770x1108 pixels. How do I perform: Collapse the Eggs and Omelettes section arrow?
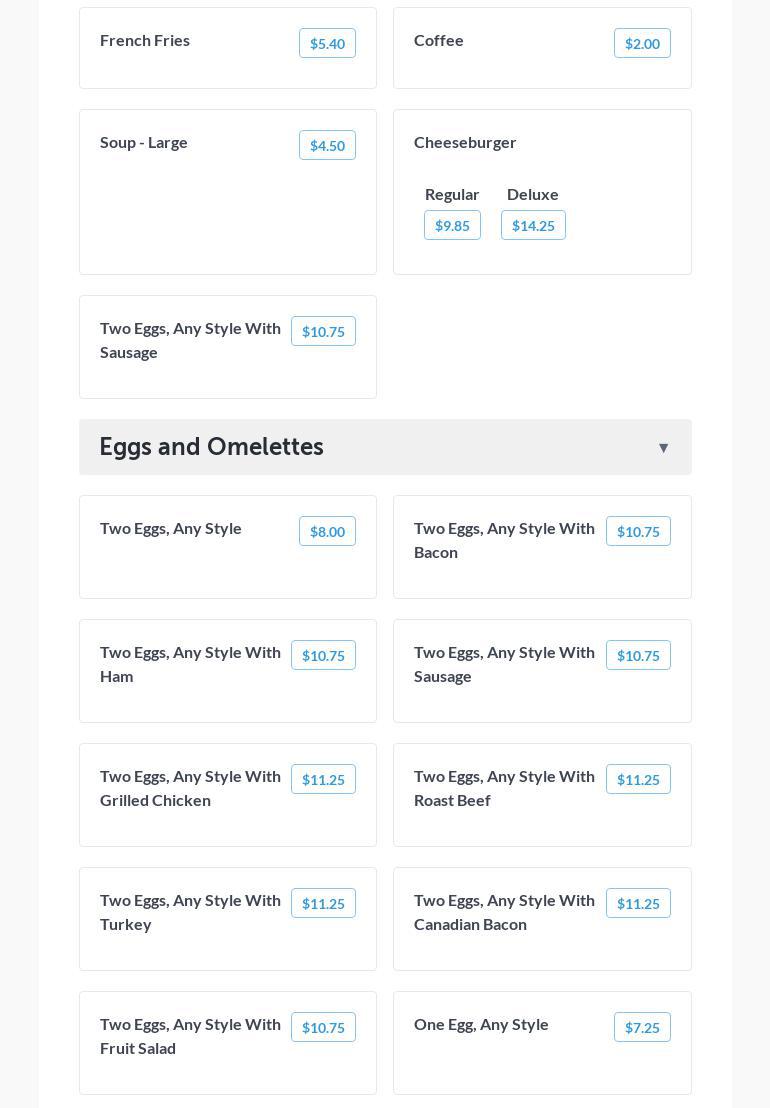pyautogui.click(x=663, y=448)
